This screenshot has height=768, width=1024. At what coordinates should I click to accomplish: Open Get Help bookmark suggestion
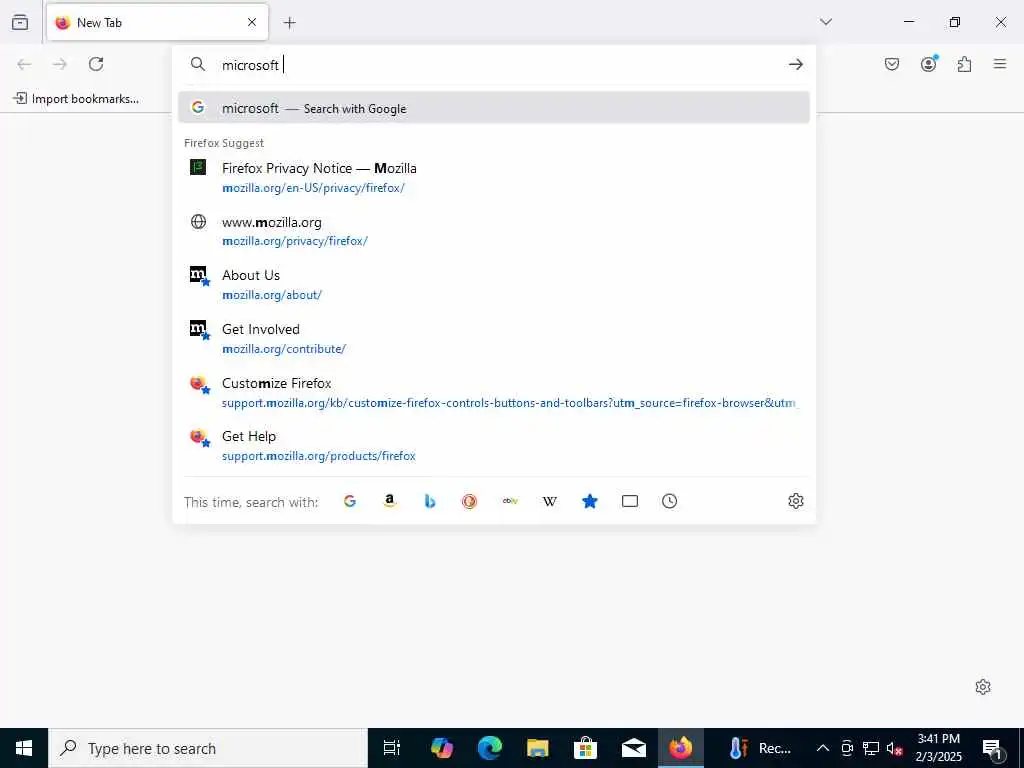494,445
